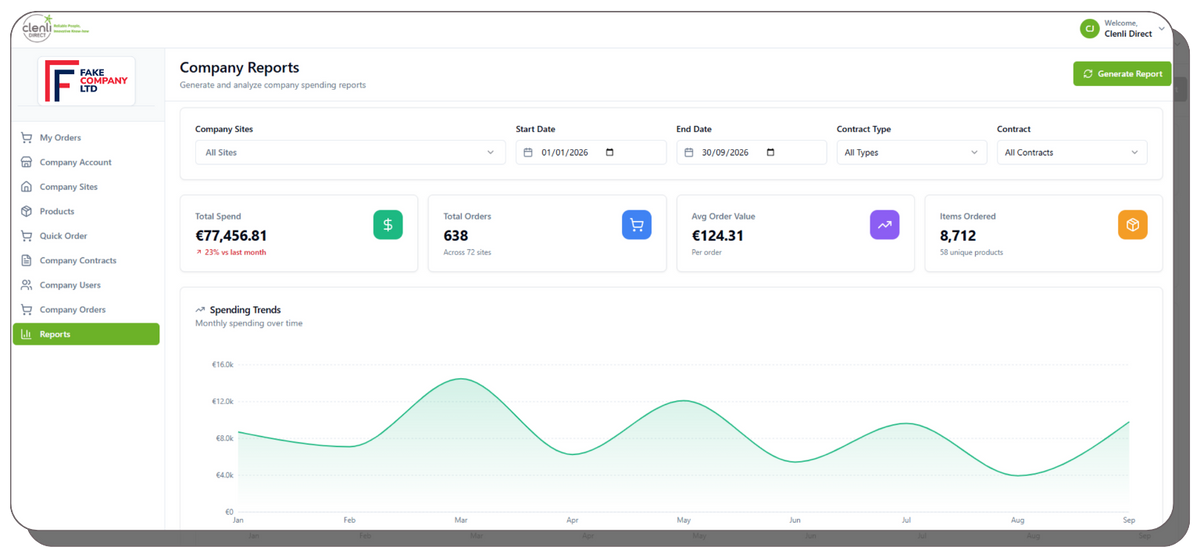Click the Products box icon

tap(27, 211)
